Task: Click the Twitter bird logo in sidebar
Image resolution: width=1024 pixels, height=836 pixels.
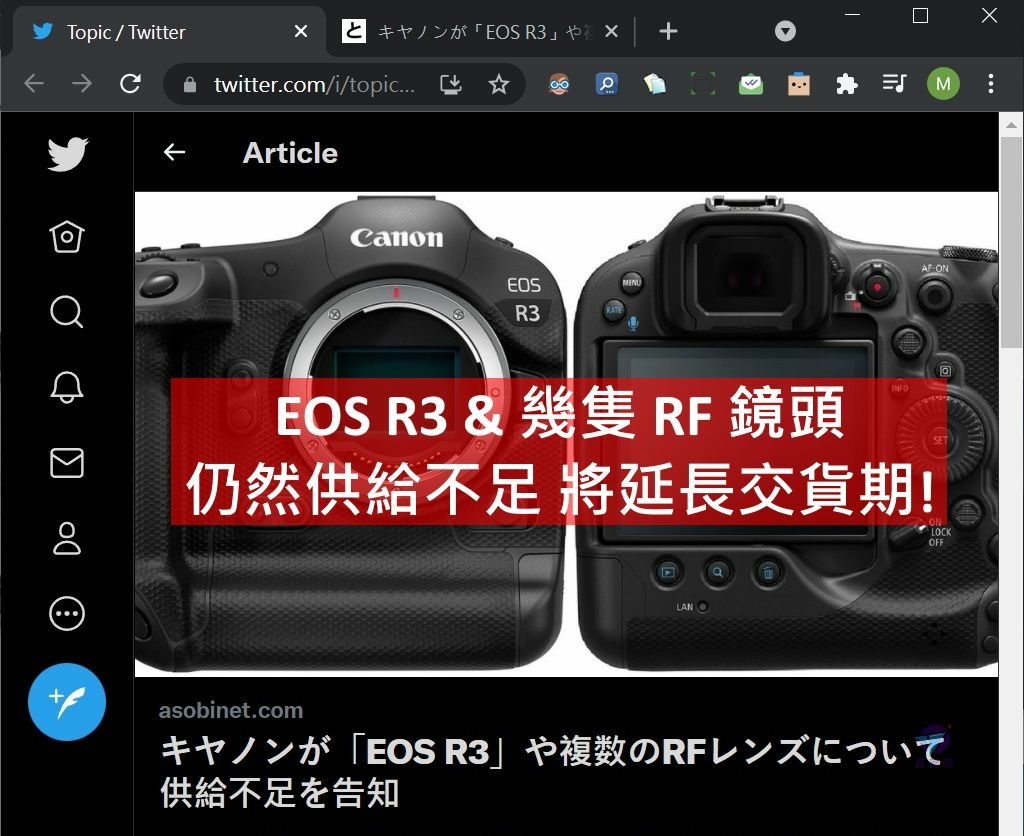Action: pyautogui.click(x=67, y=154)
